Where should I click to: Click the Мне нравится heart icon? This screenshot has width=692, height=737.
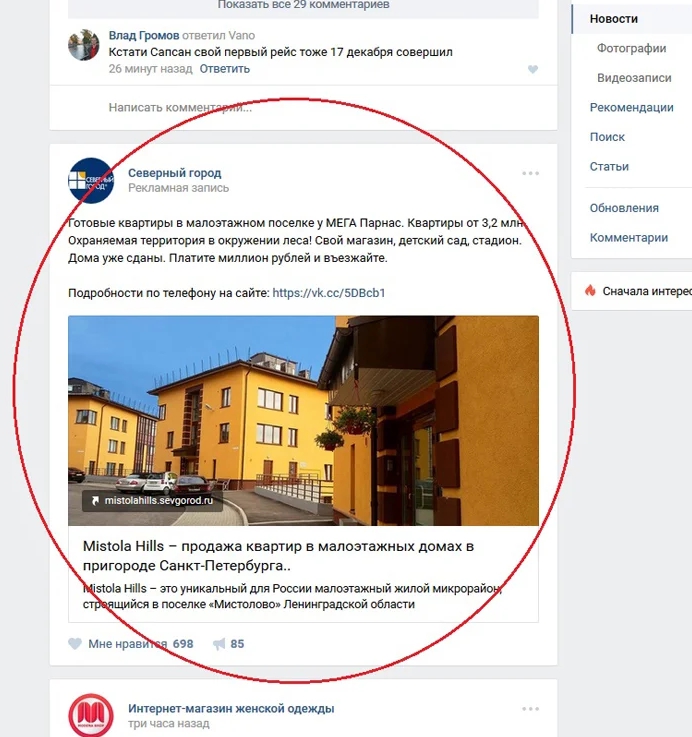click(75, 643)
